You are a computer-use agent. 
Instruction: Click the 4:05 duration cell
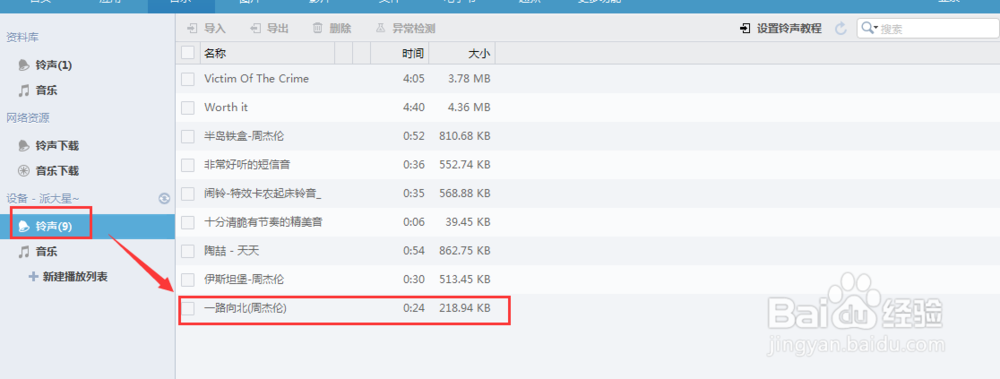(x=414, y=78)
